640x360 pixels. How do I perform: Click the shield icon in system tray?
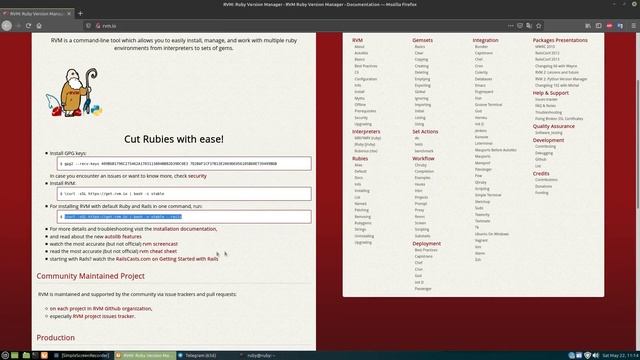587,356
